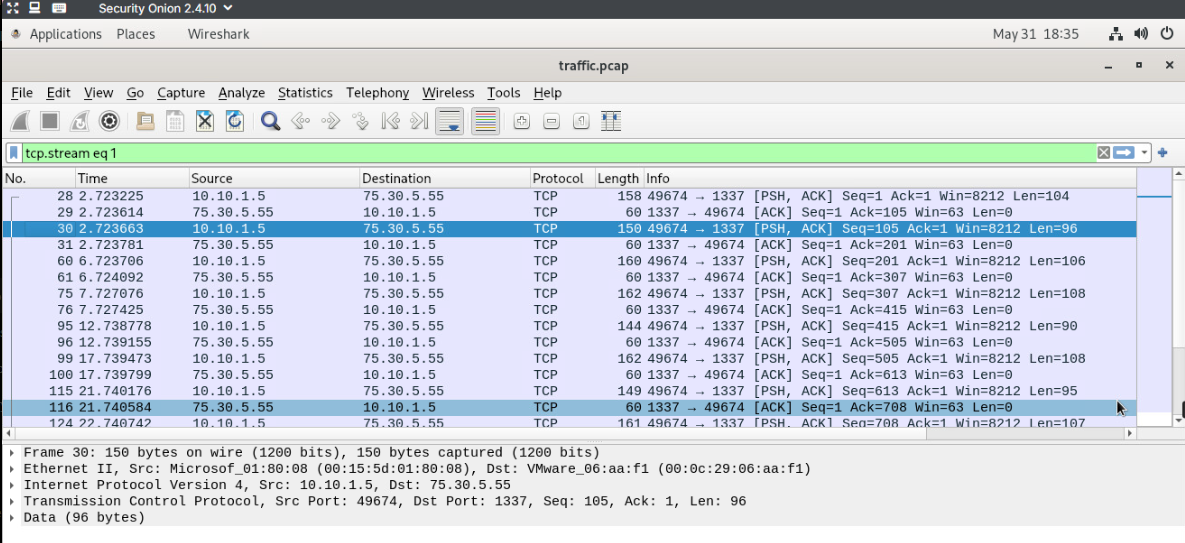Select packet number 116 row
This screenshot has width=1185, height=543.
[x=569, y=408]
